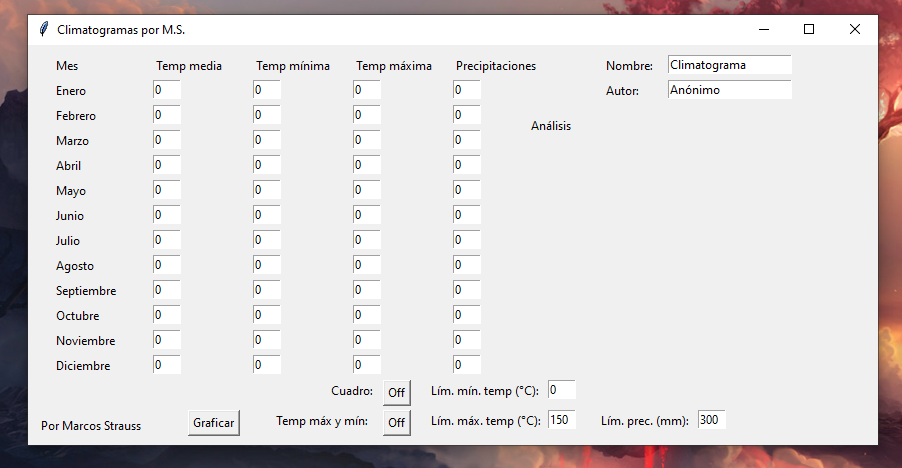Screen dimensions: 902x468
Task: Select Noviembre Temp mínima field
Action: 267,340
